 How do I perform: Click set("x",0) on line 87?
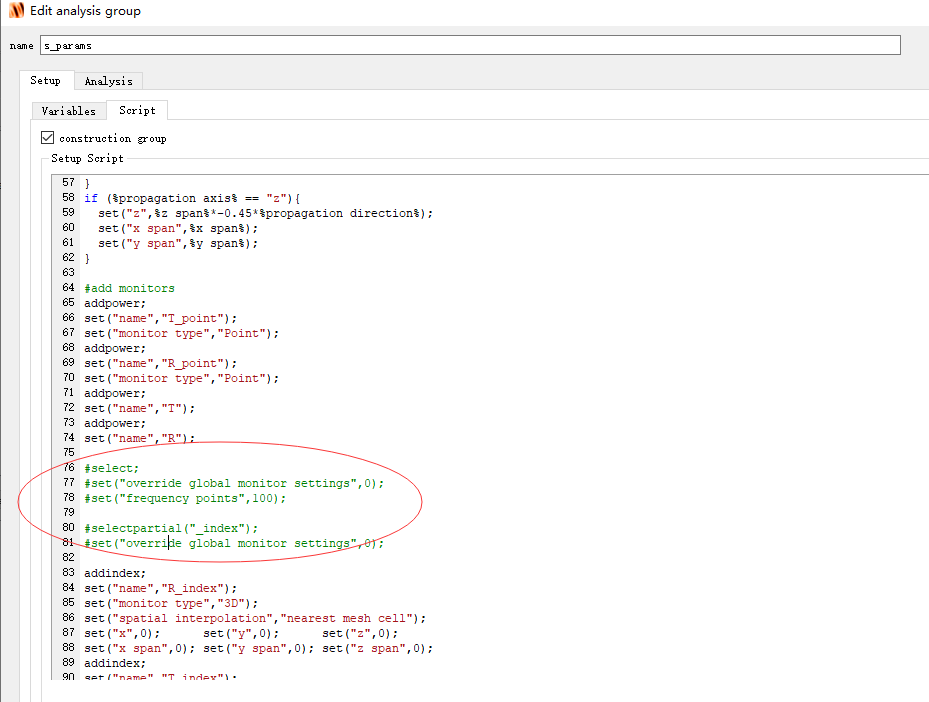(x=122, y=633)
